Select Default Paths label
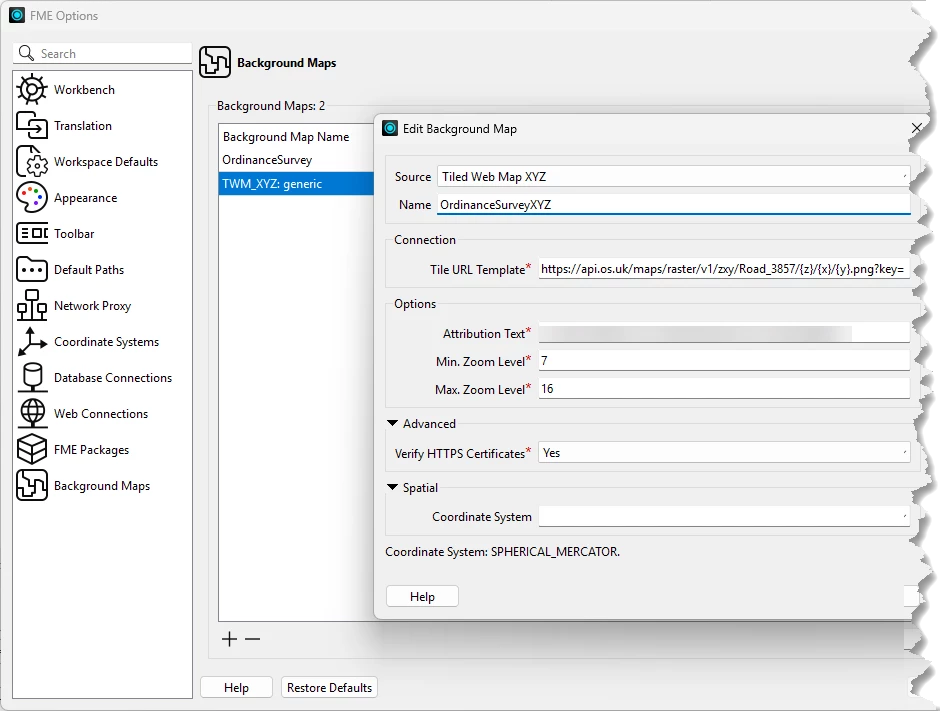The image size is (940, 711). coord(89,270)
